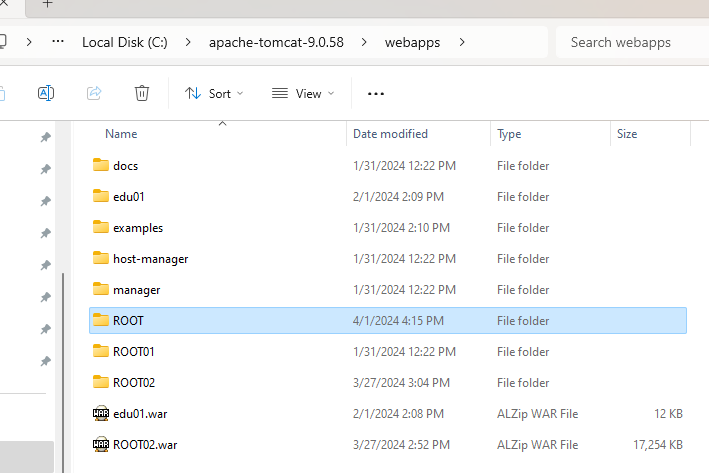The image size is (709, 473).
Task: Click the webapps breadcrumb
Action: [412, 42]
